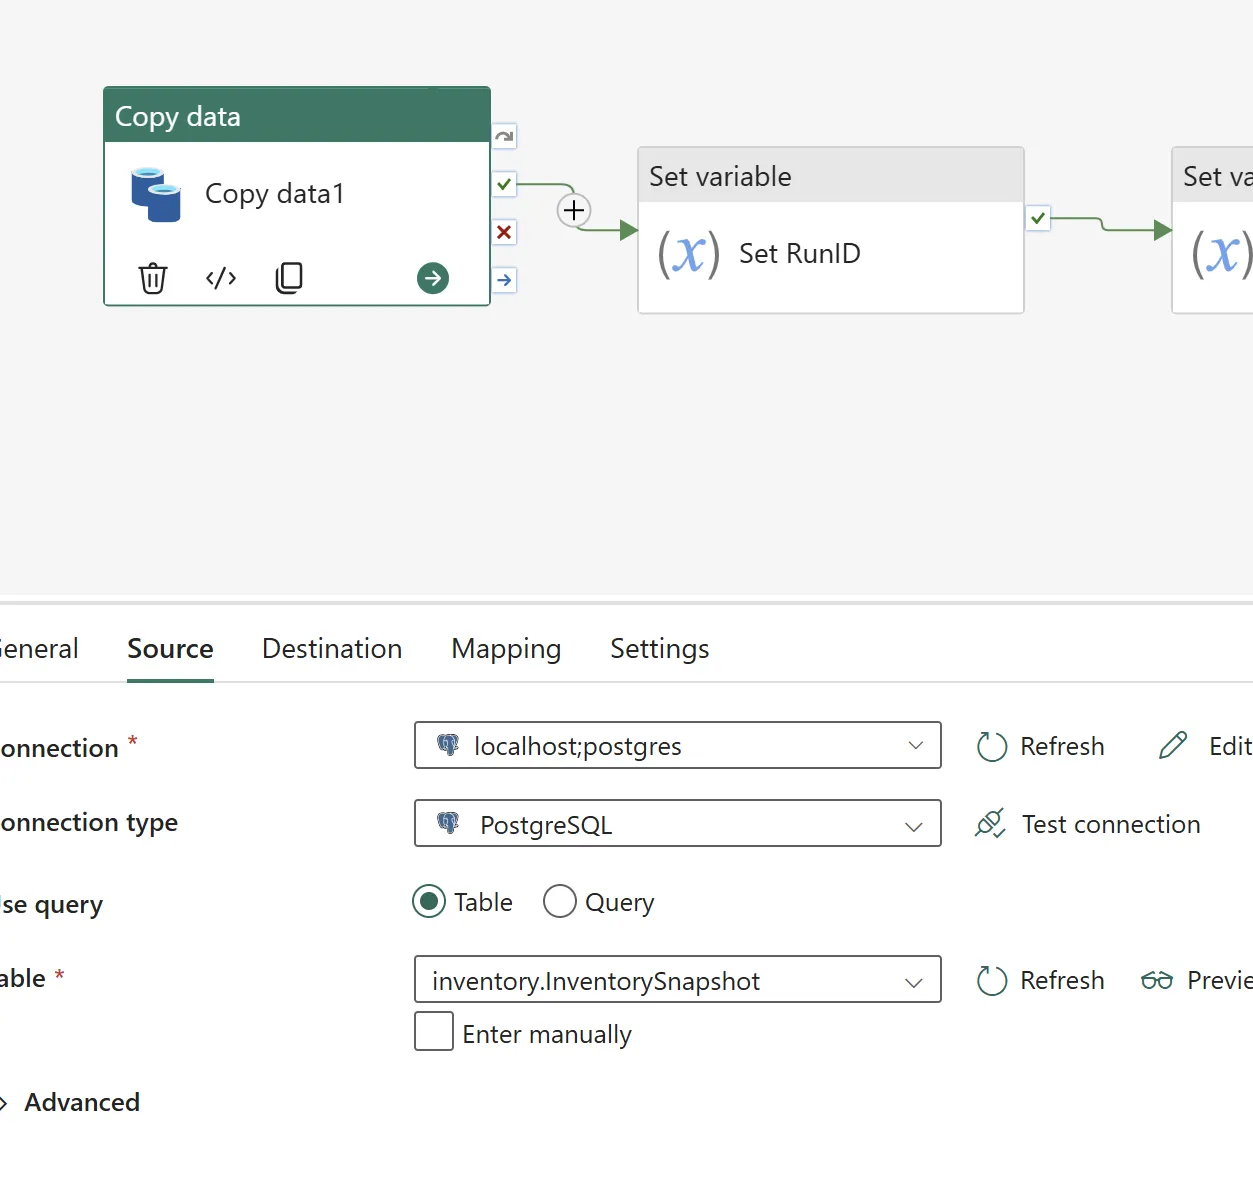
Task: Click the Preview data glasses icon
Action: click(x=1157, y=981)
